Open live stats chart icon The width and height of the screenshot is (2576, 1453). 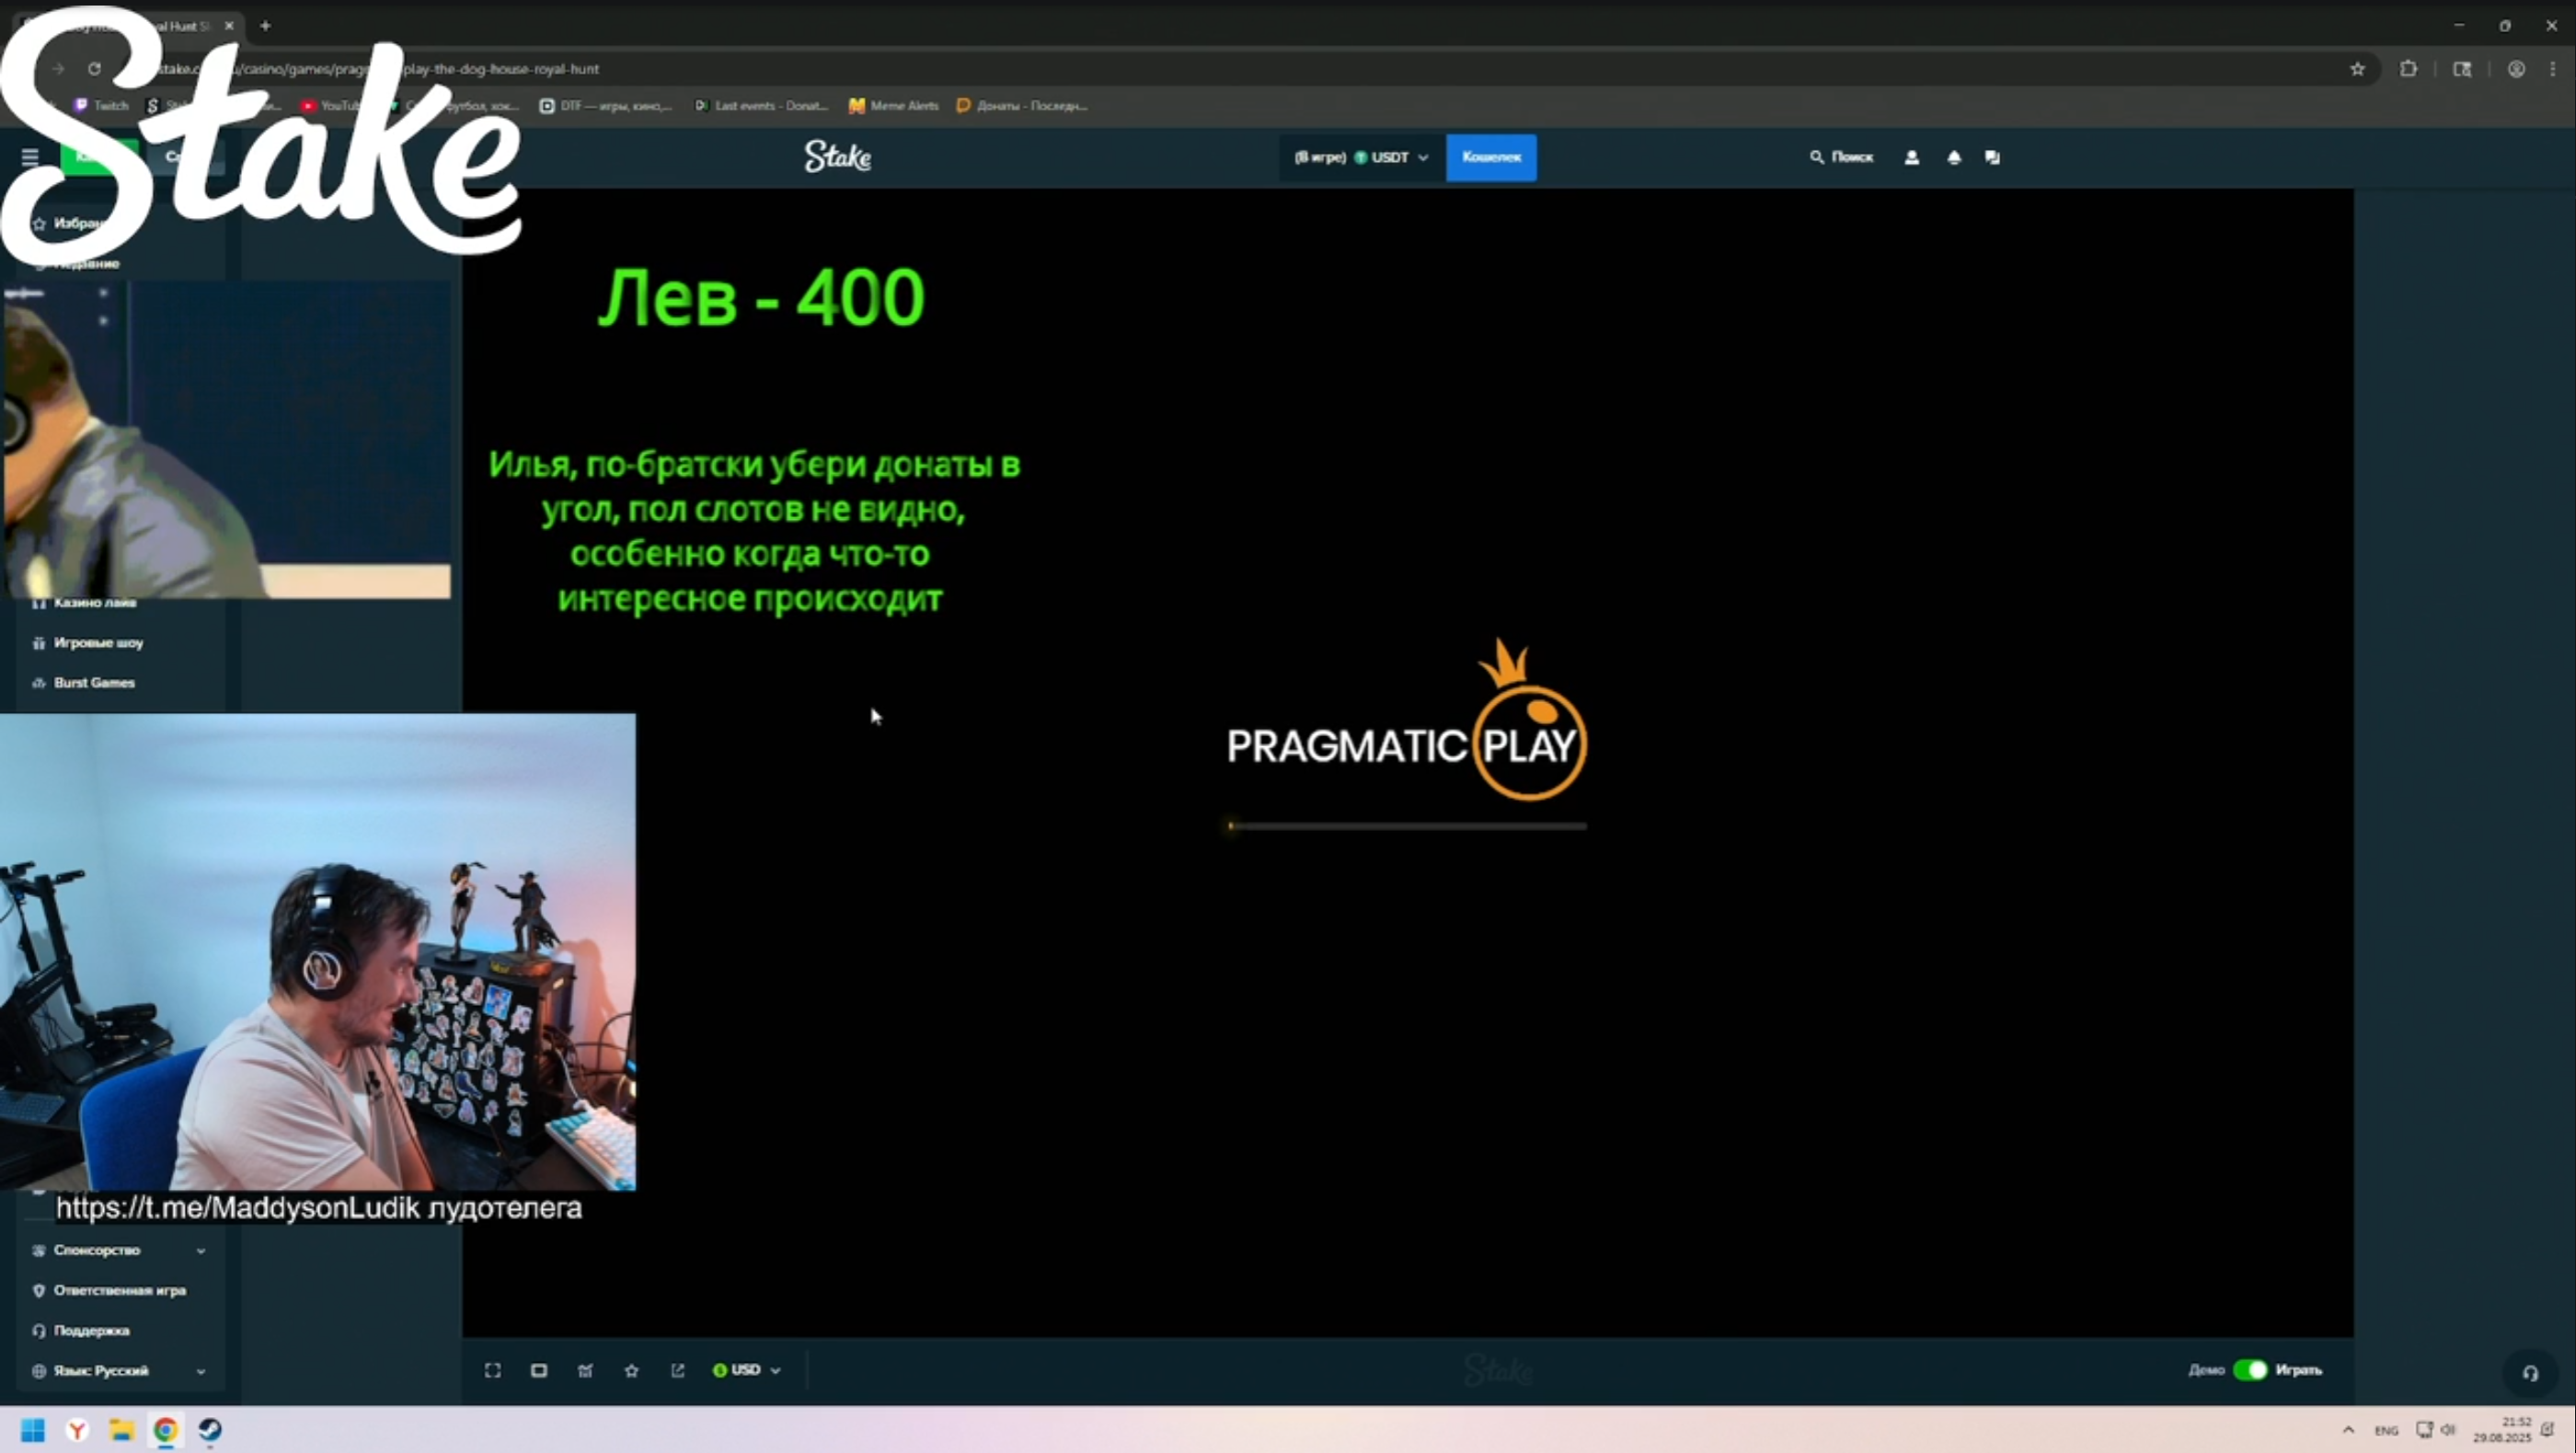(x=585, y=1370)
